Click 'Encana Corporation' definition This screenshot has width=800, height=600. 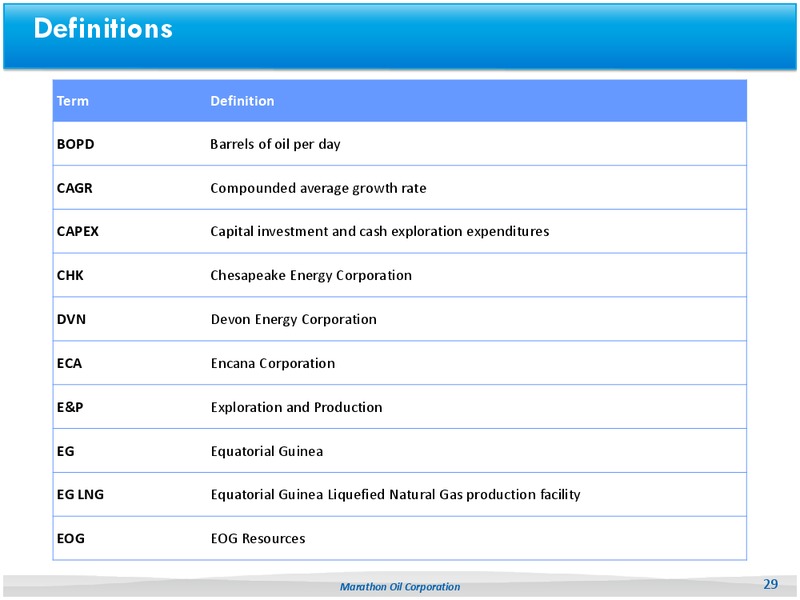click(x=273, y=363)
